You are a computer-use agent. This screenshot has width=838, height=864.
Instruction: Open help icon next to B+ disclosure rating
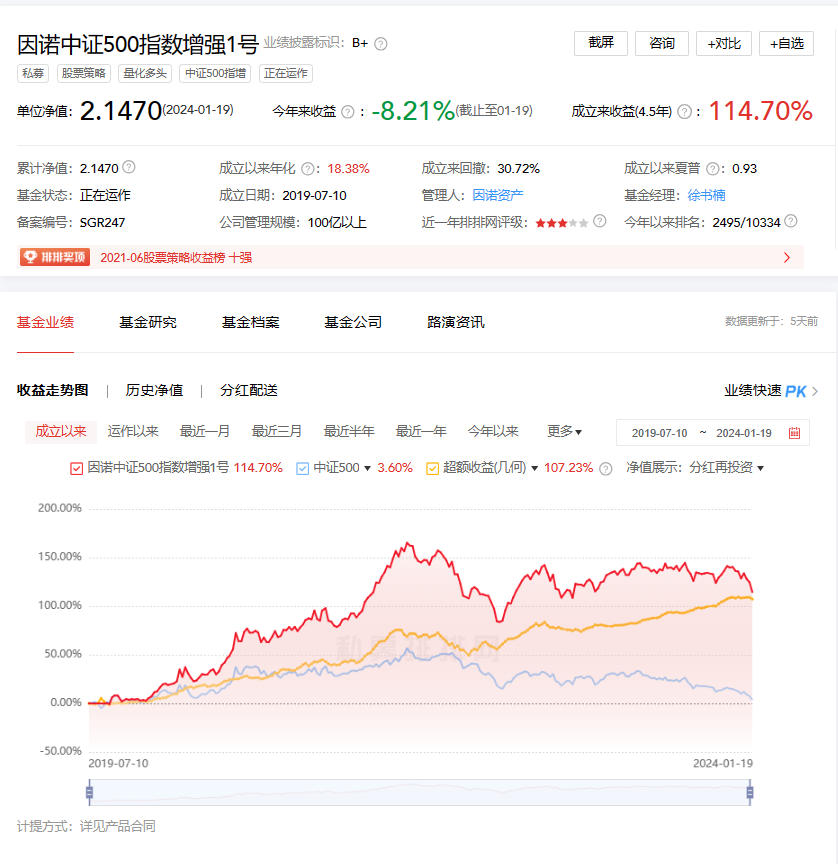tap(381, 44)
